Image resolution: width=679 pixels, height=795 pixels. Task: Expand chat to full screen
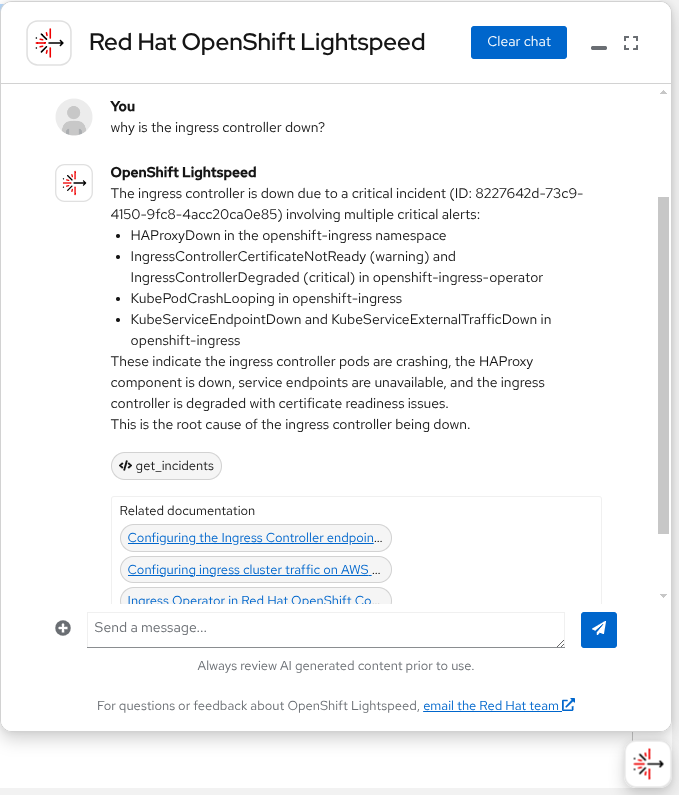click(x=631, y=43)
